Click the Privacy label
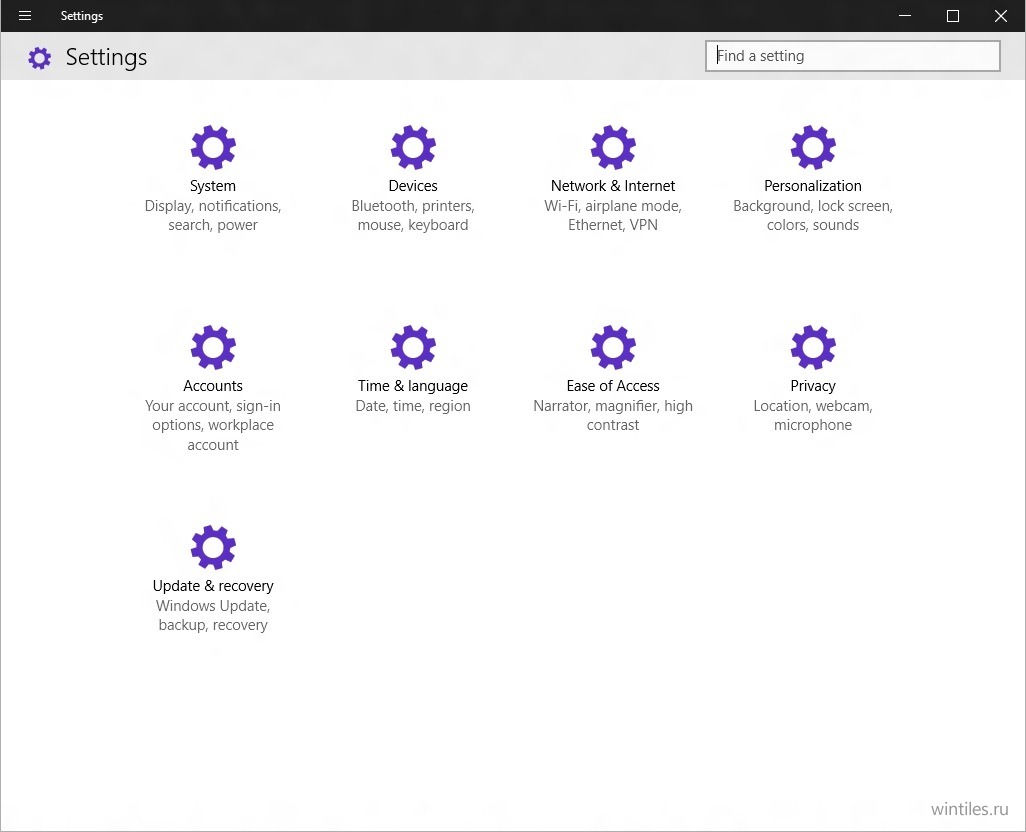This screenshot has width=1026, height=832. tap(813, 386)
